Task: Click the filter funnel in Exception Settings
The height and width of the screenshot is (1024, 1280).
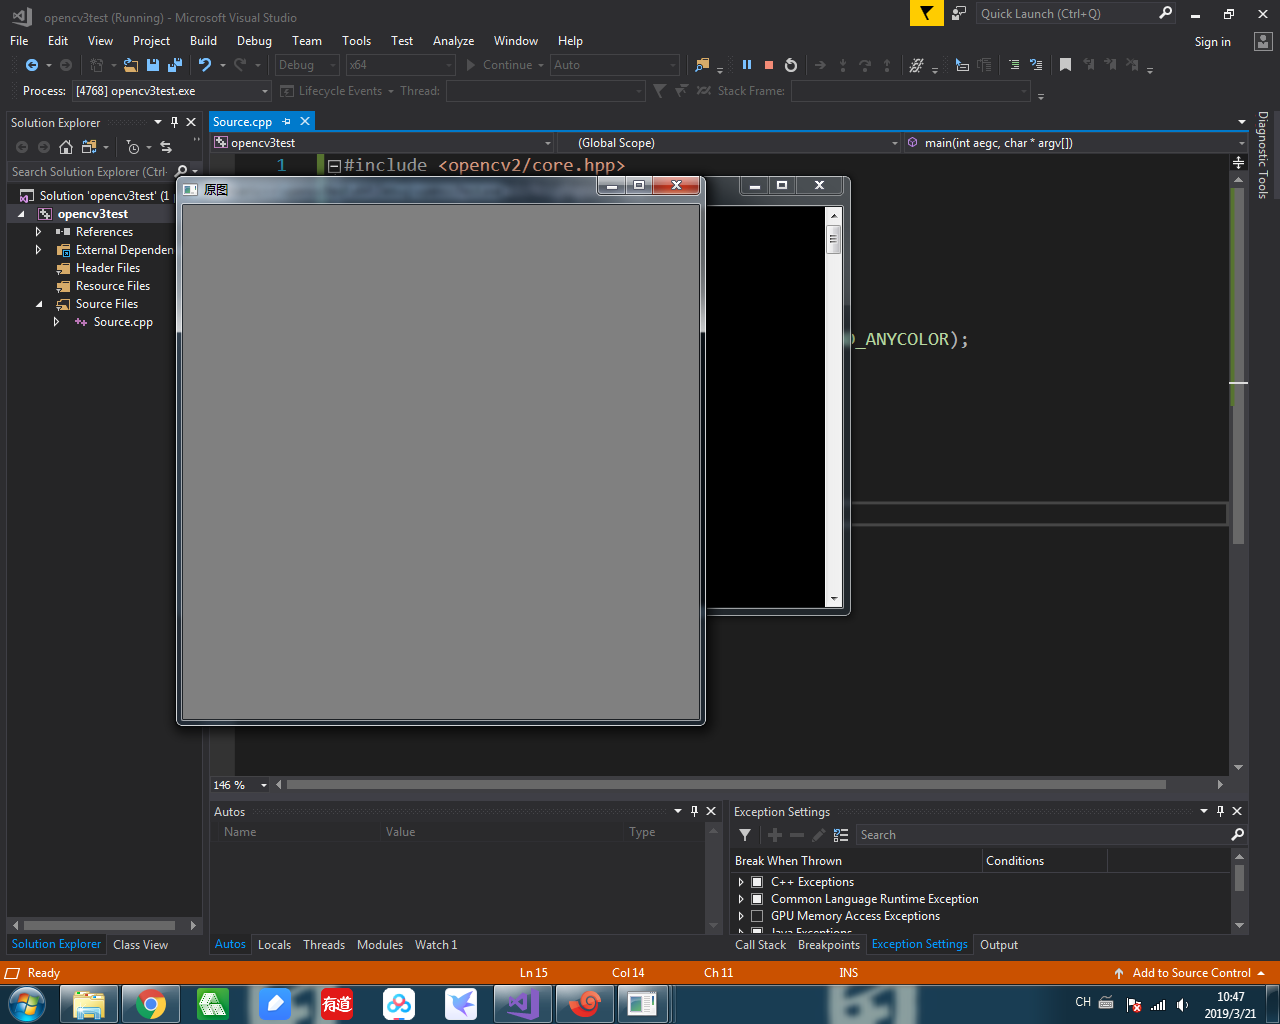Action: 745,835
